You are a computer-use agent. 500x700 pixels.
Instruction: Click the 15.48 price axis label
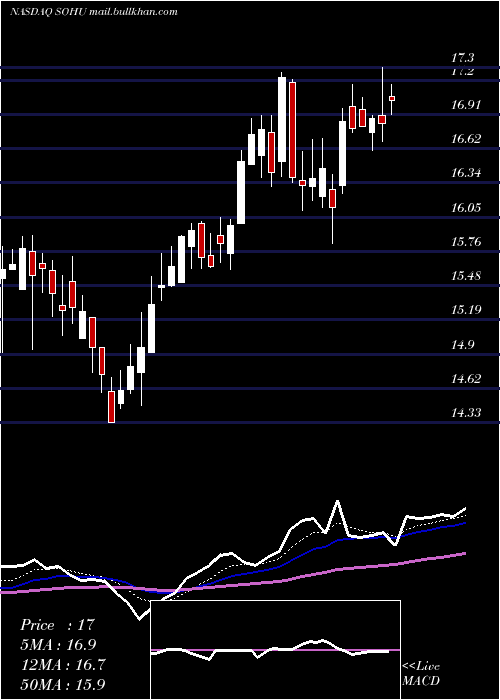pos(466,276)
